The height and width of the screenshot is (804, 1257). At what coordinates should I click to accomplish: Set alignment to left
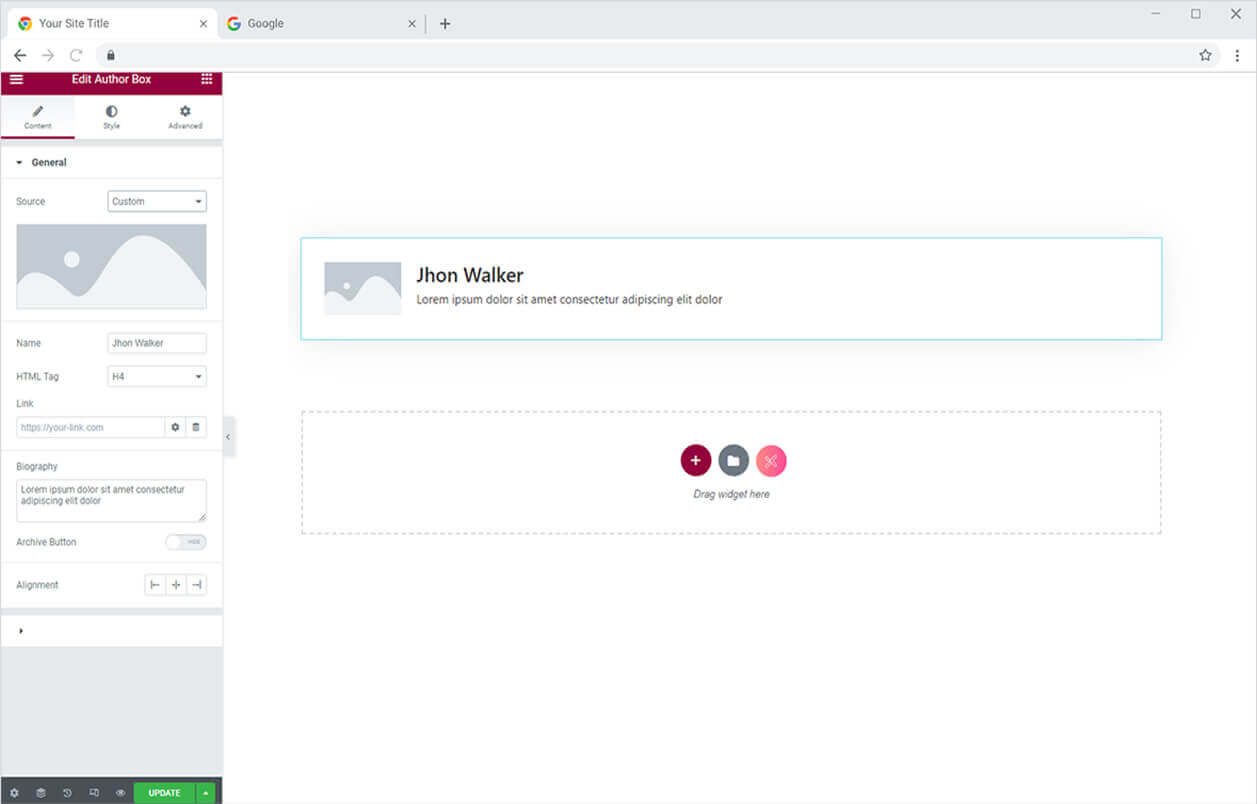click(155, 585)
